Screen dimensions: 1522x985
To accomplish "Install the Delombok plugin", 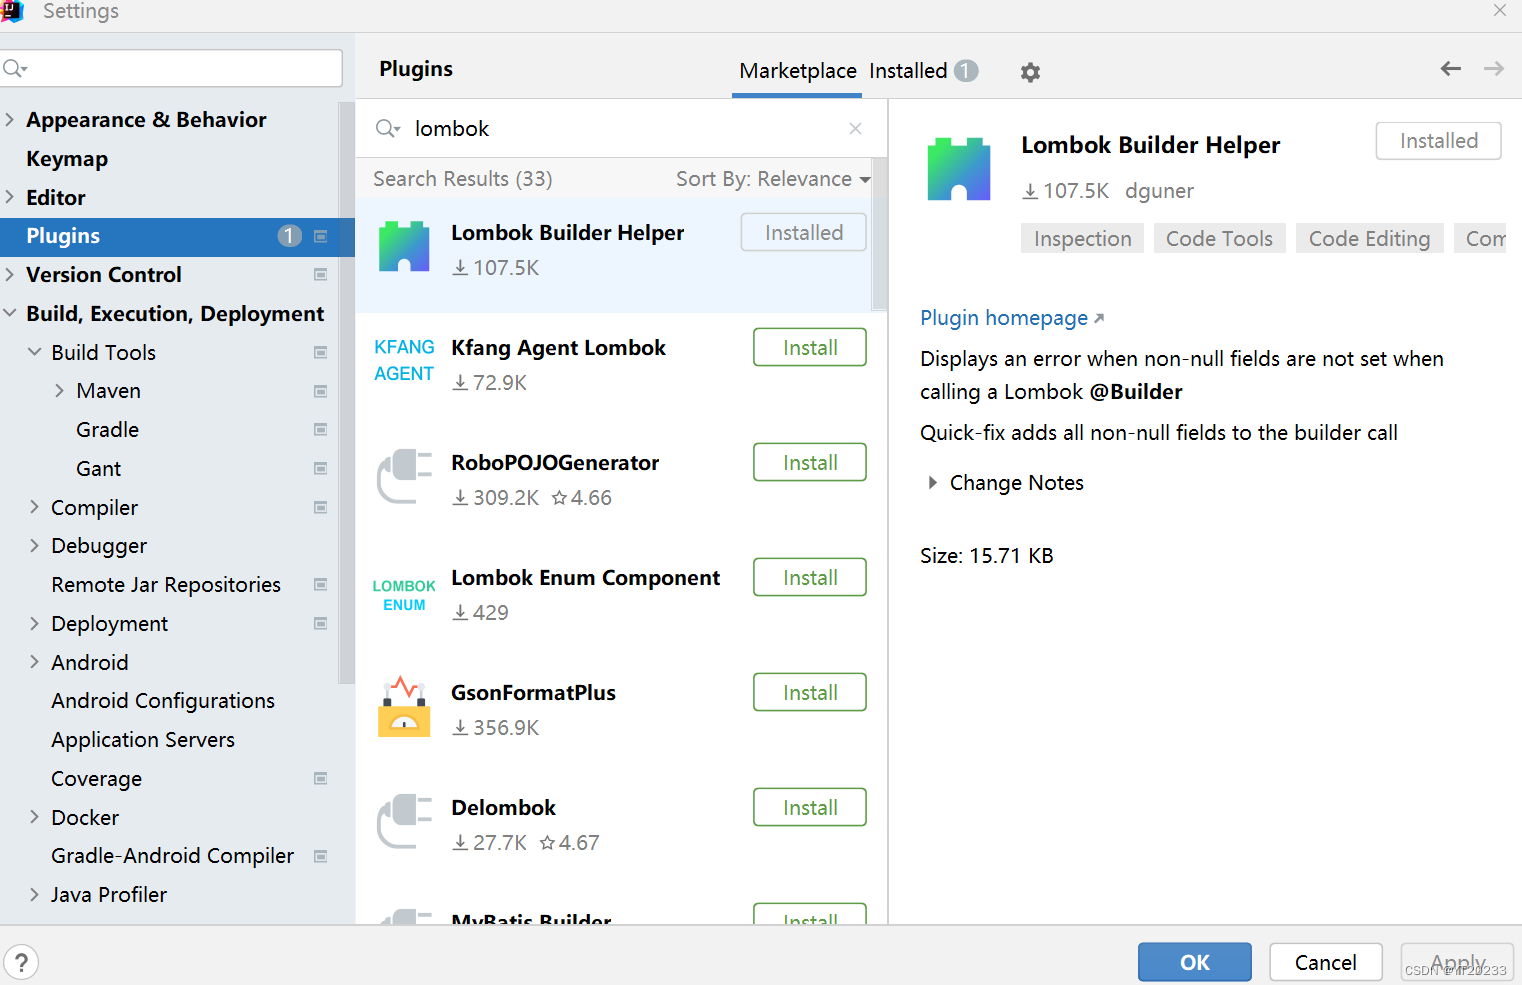I will click(810, 807).
